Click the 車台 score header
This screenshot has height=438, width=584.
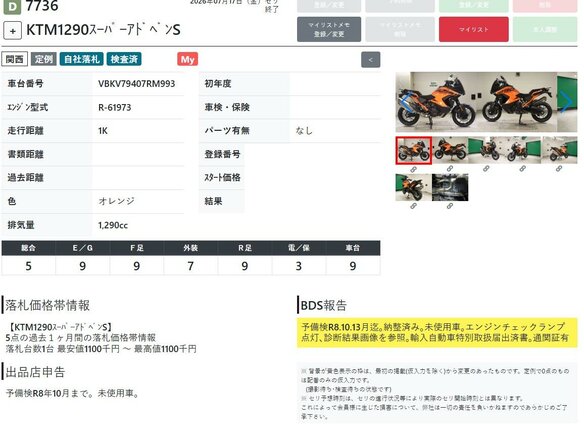(353, 248)
